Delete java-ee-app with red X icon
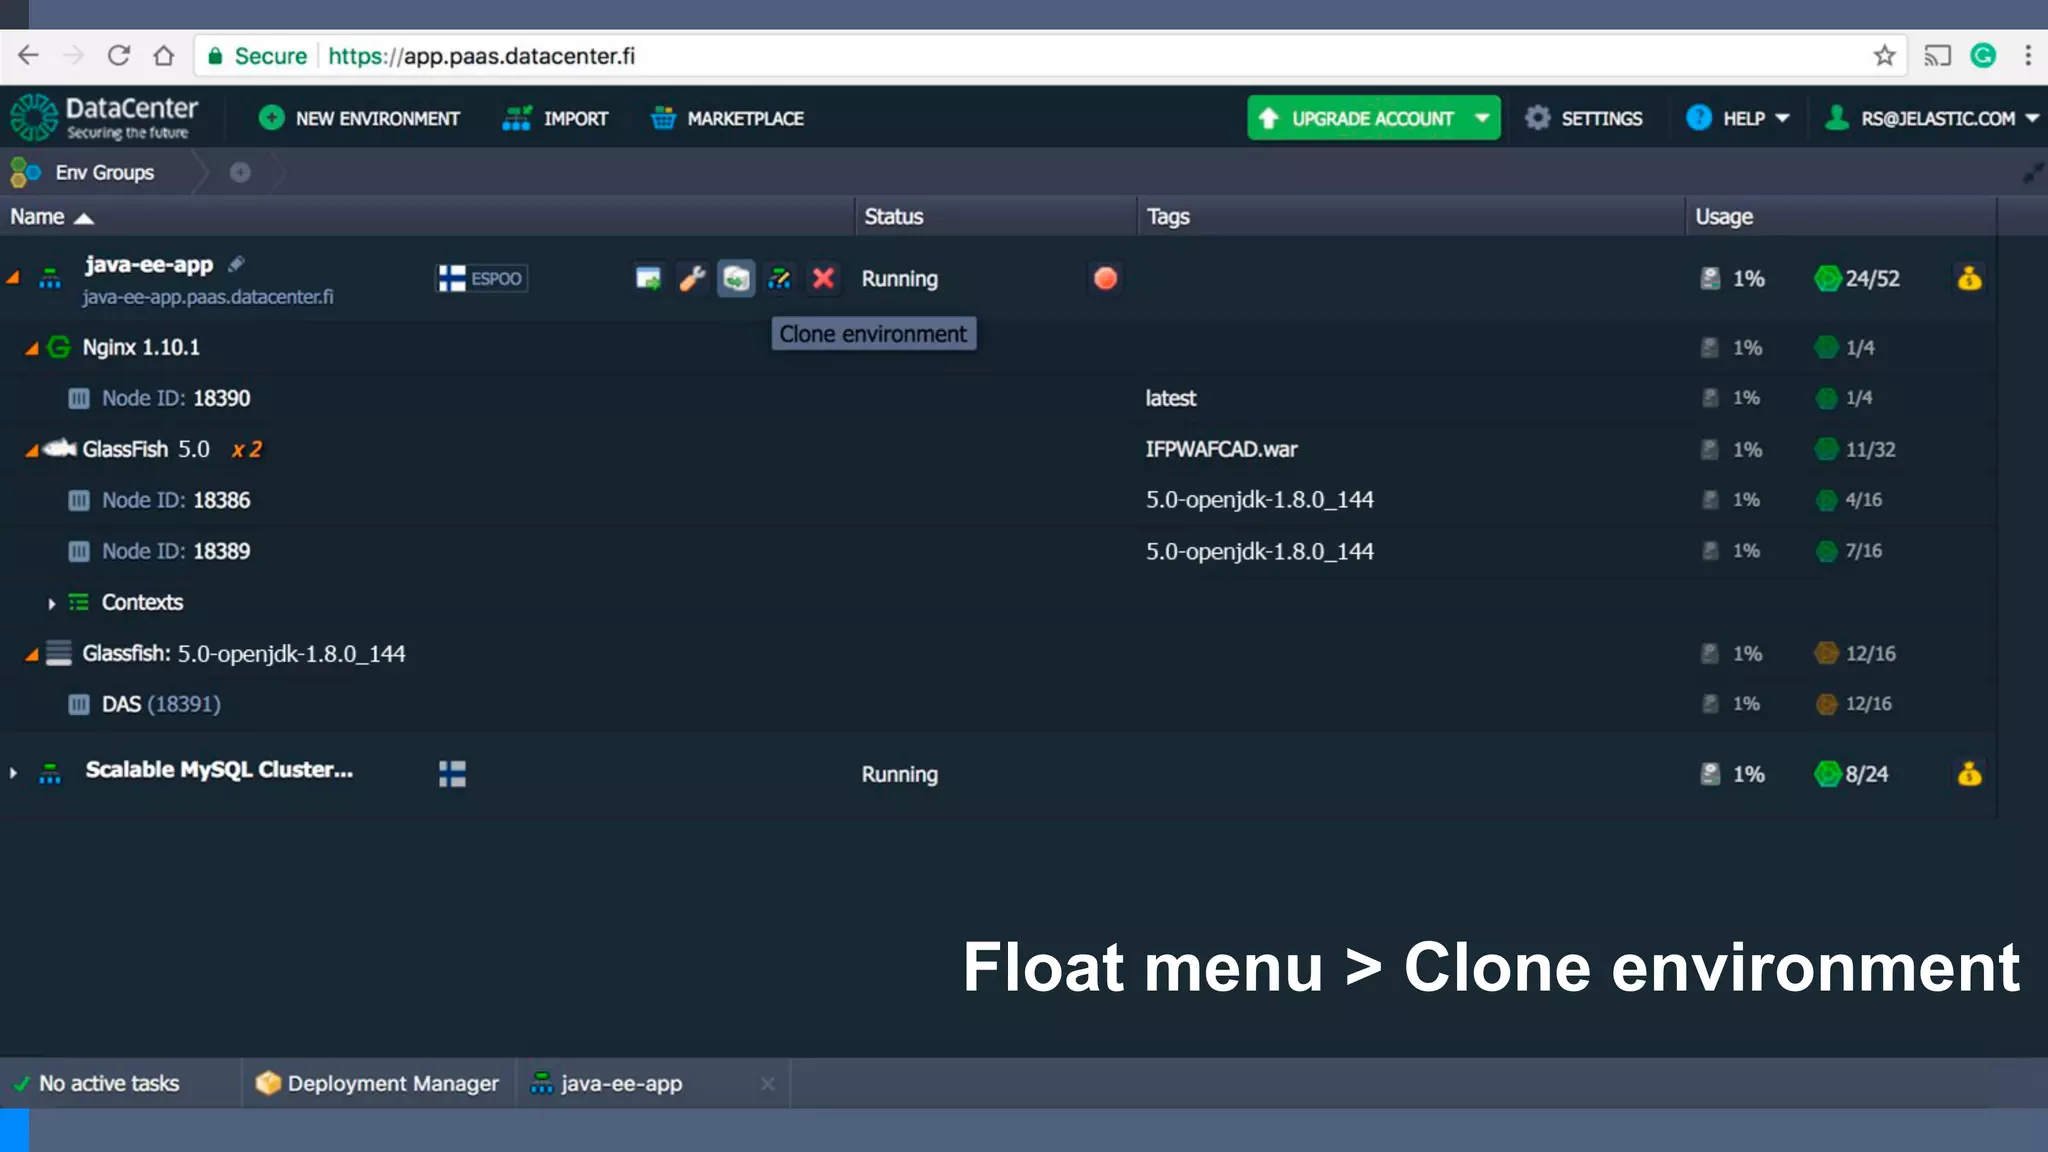Screen dimensions: 2048x1152 click(823, 278)
